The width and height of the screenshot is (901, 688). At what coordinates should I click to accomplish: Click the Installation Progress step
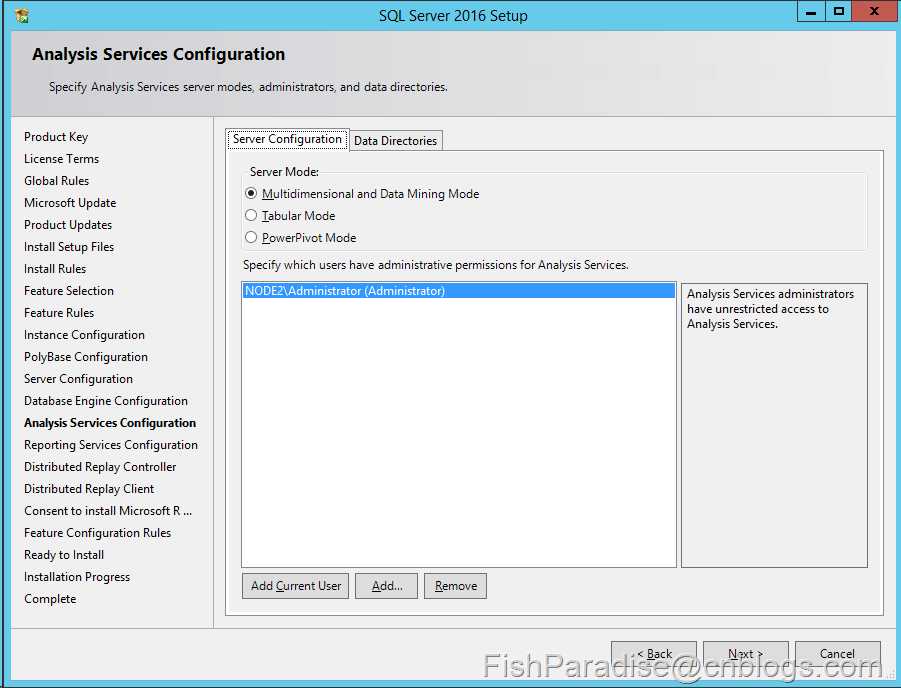pos(77,577)
